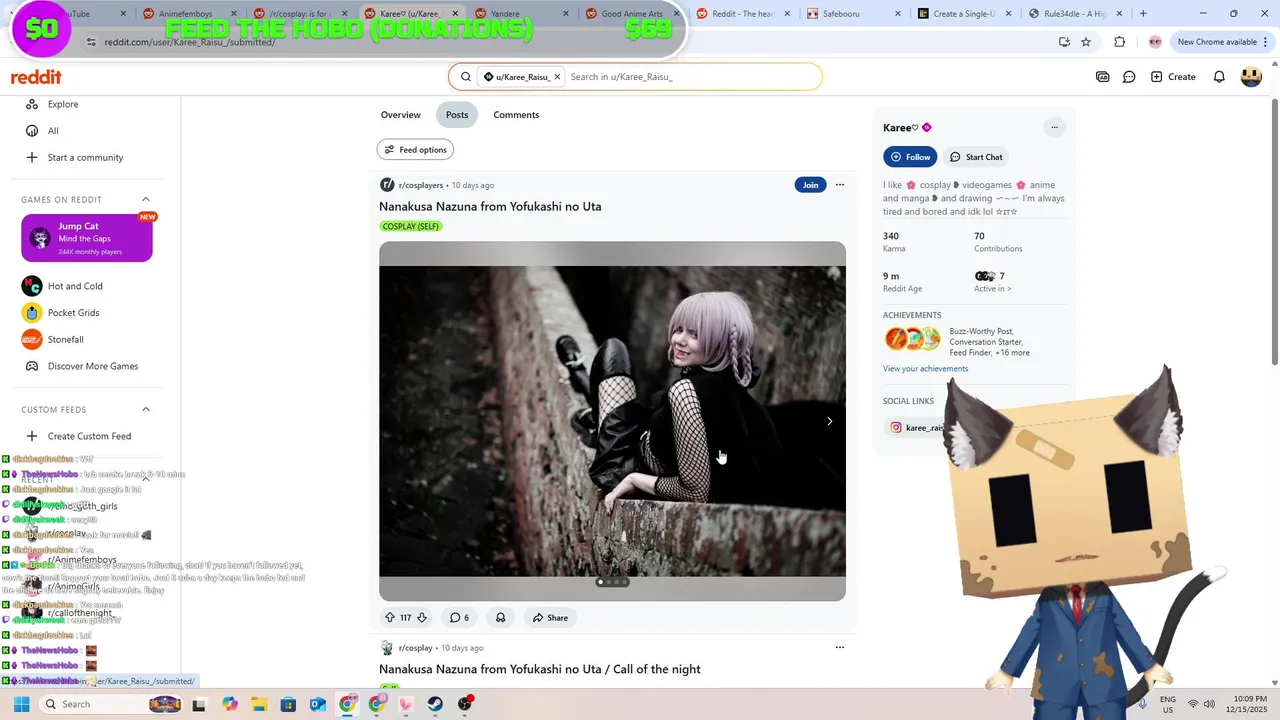Downvote the r/cosplayers Nazuna post

pyautogui.click(x=421, y=618)
